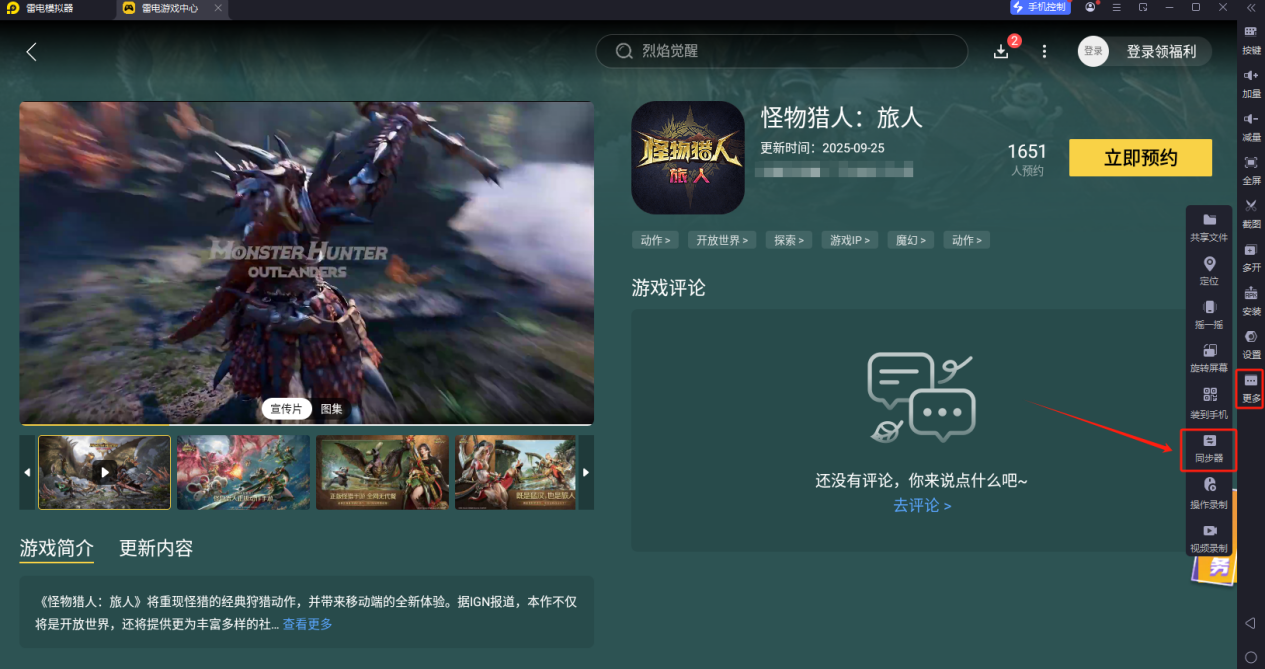Open 游戏IP tag

pyautogui.click(x=849, y=240)
